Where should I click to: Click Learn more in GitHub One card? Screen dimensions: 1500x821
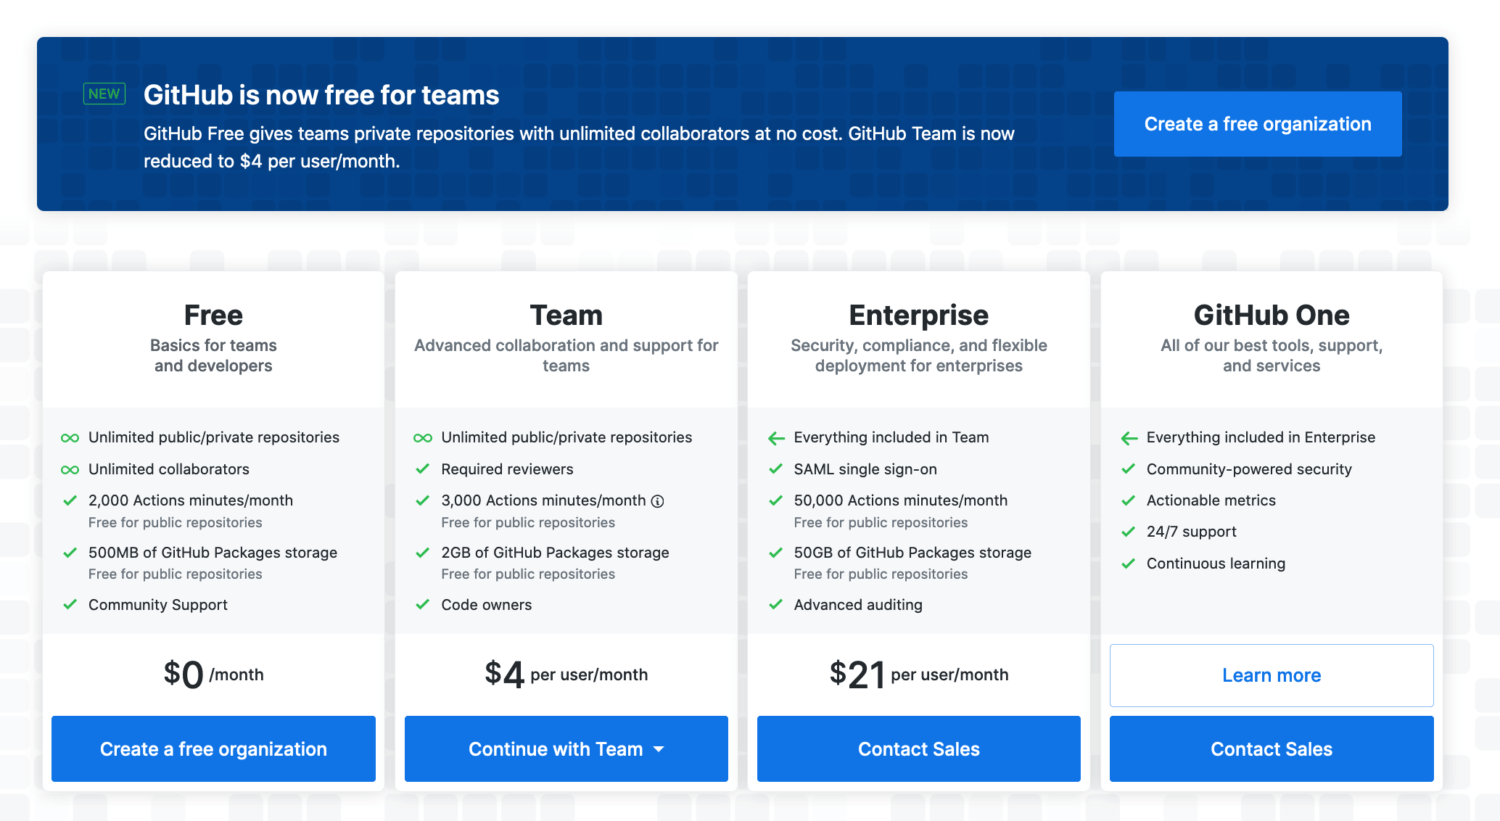point(1271,675)
